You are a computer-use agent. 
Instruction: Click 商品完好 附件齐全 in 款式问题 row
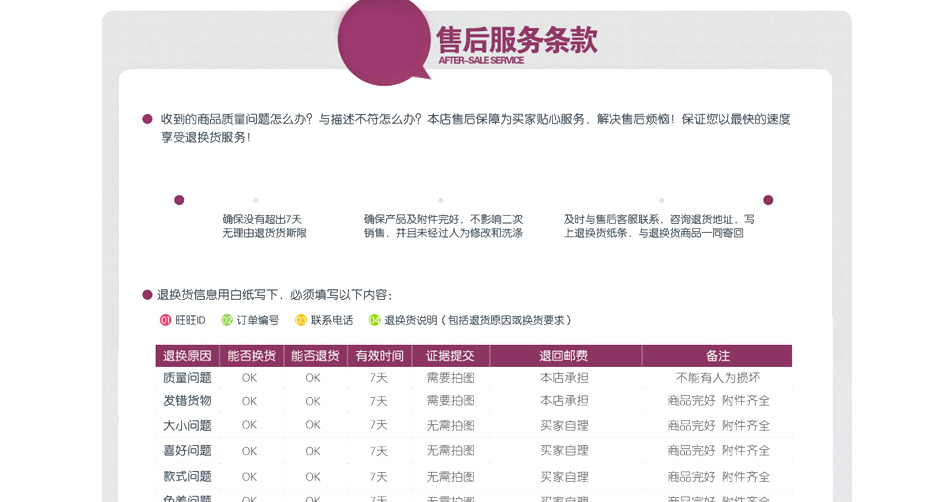pos(719,477)
